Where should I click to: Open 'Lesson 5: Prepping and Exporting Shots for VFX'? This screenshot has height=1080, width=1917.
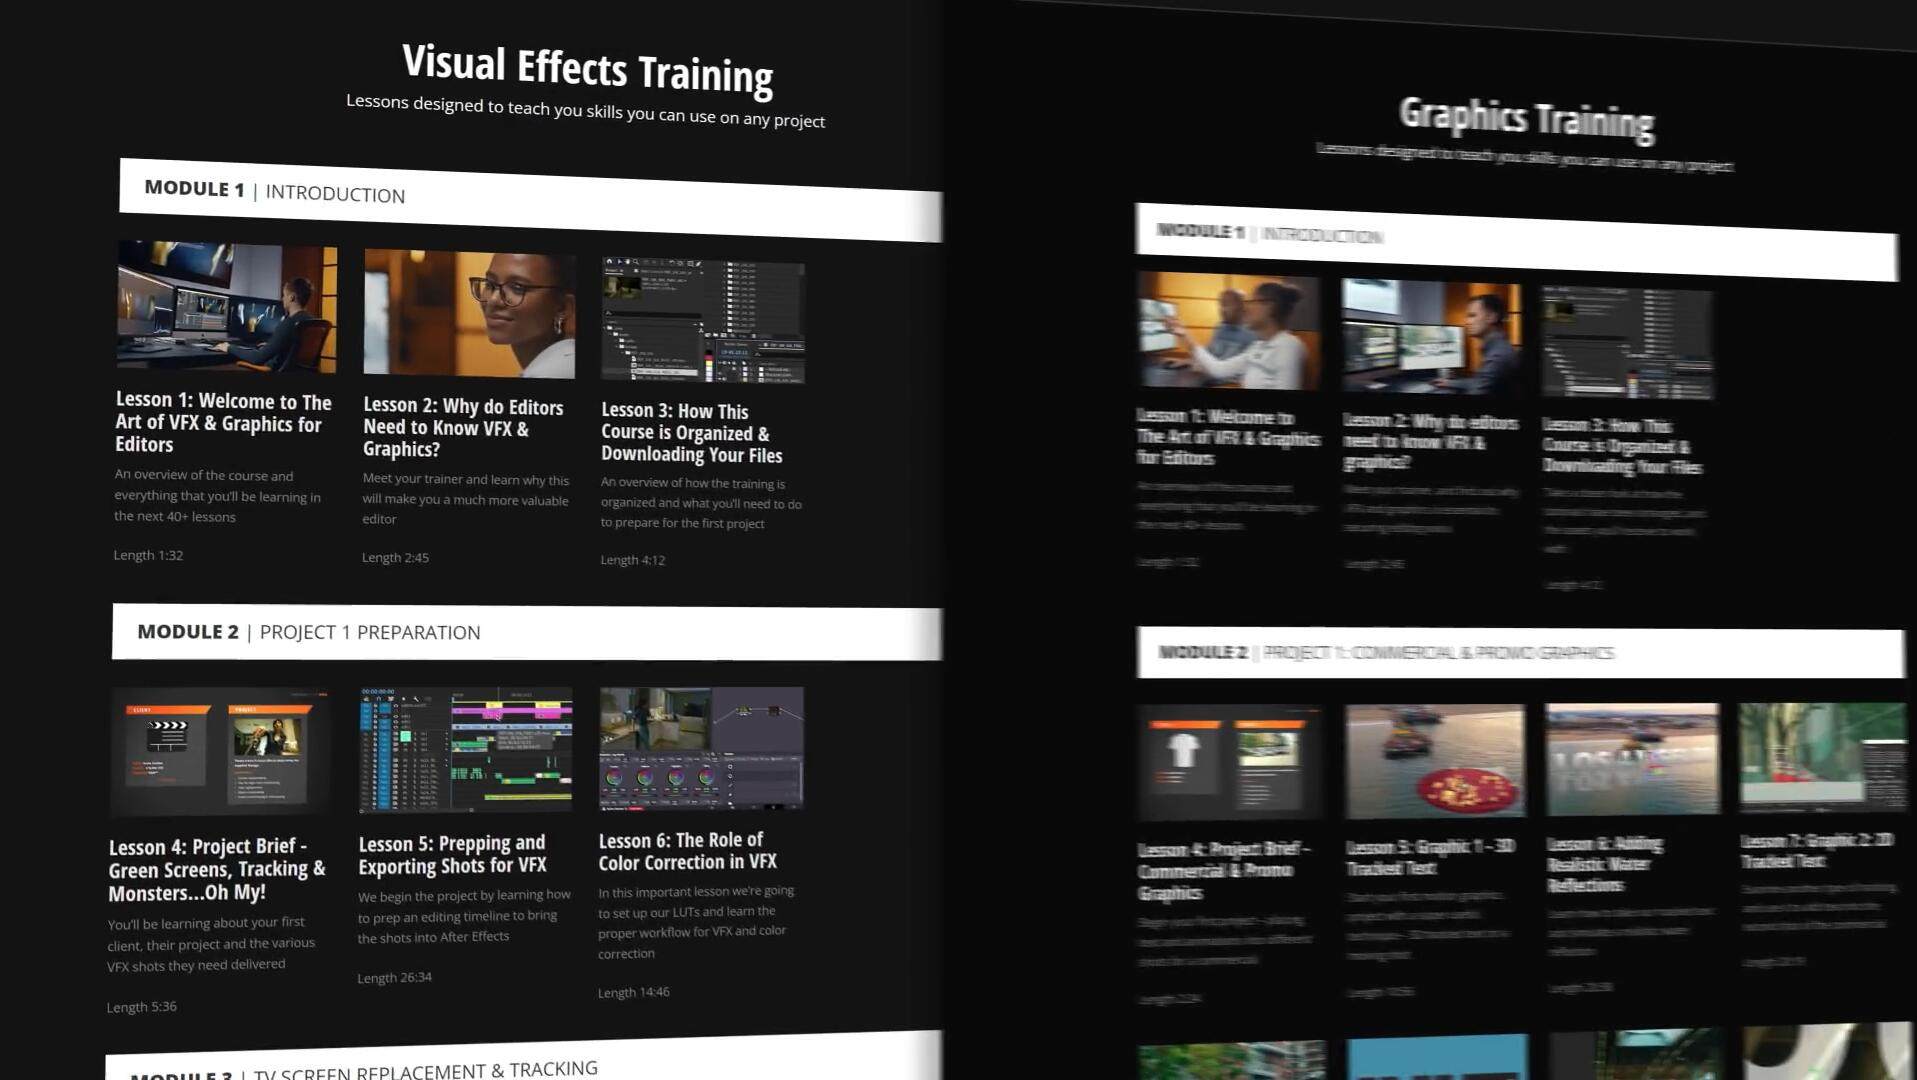point(452,855)
